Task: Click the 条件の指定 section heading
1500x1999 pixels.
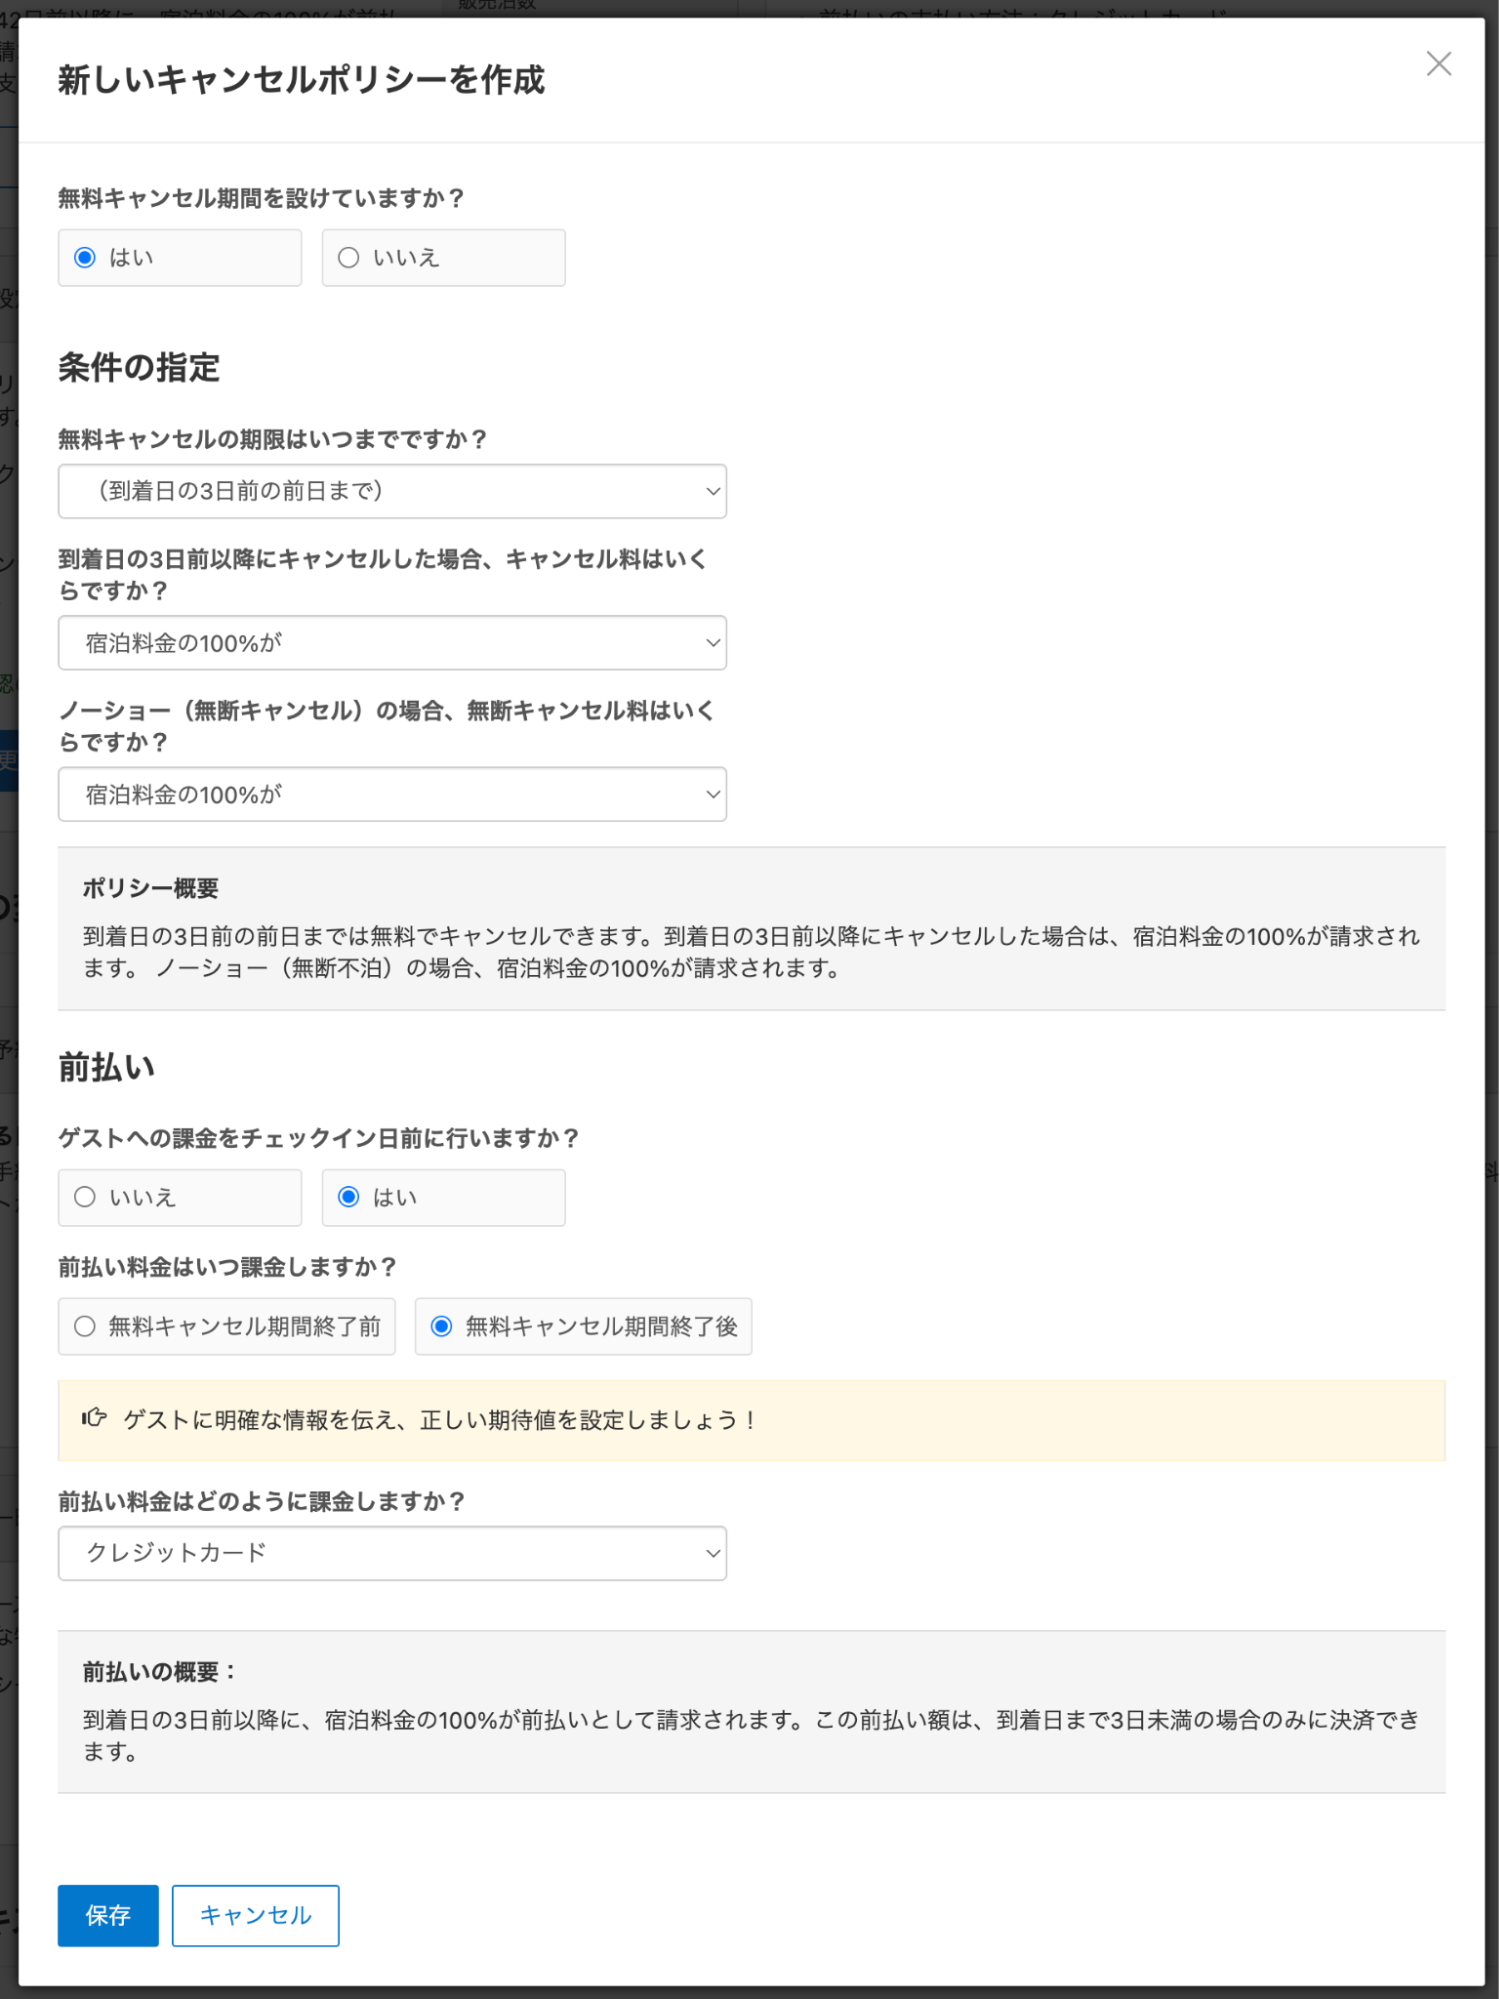Action: pos(139,368)
